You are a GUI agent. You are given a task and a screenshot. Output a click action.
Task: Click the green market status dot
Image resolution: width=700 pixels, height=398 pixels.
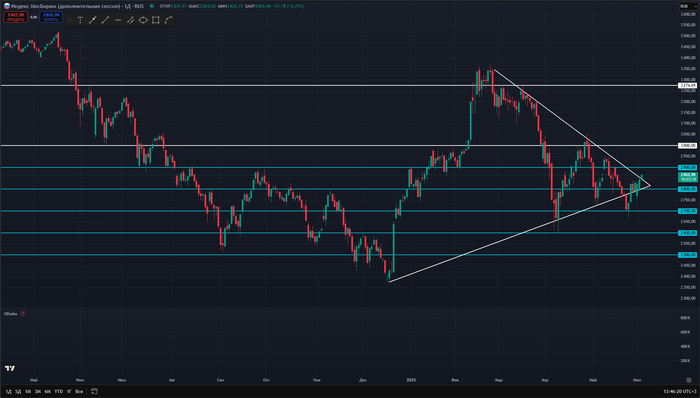tap(152, 6)
